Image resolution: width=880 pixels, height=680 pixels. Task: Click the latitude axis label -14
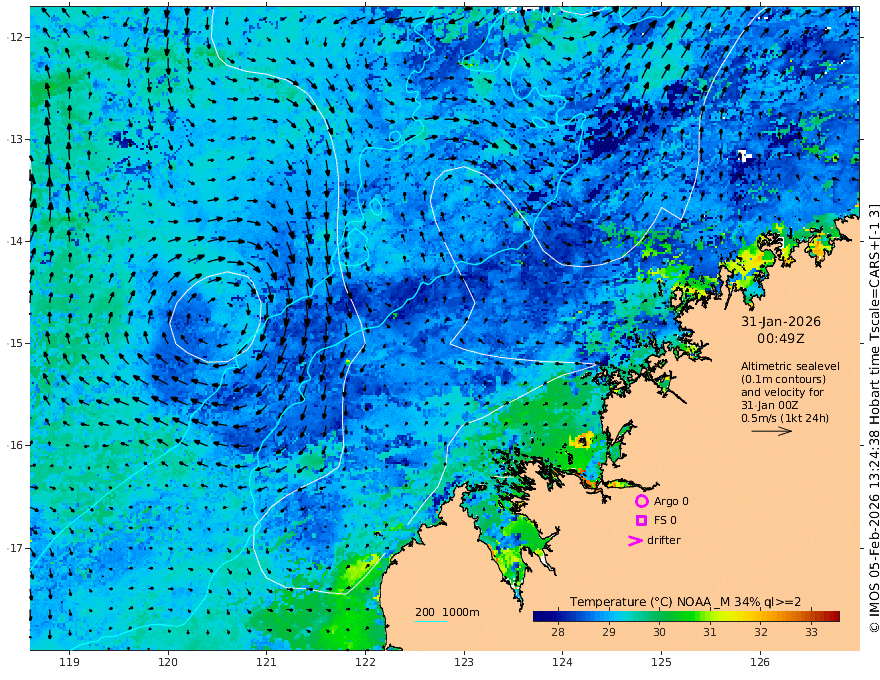point(15,241)
